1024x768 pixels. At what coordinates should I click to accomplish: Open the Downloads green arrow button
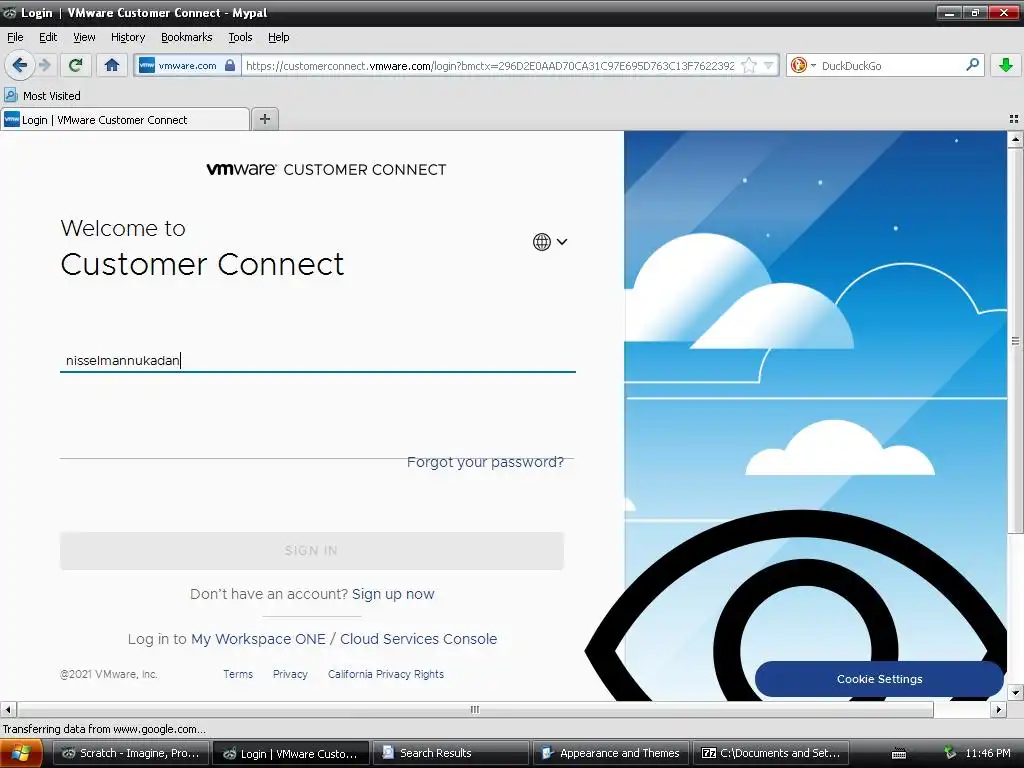click(x=1006, y=65)
